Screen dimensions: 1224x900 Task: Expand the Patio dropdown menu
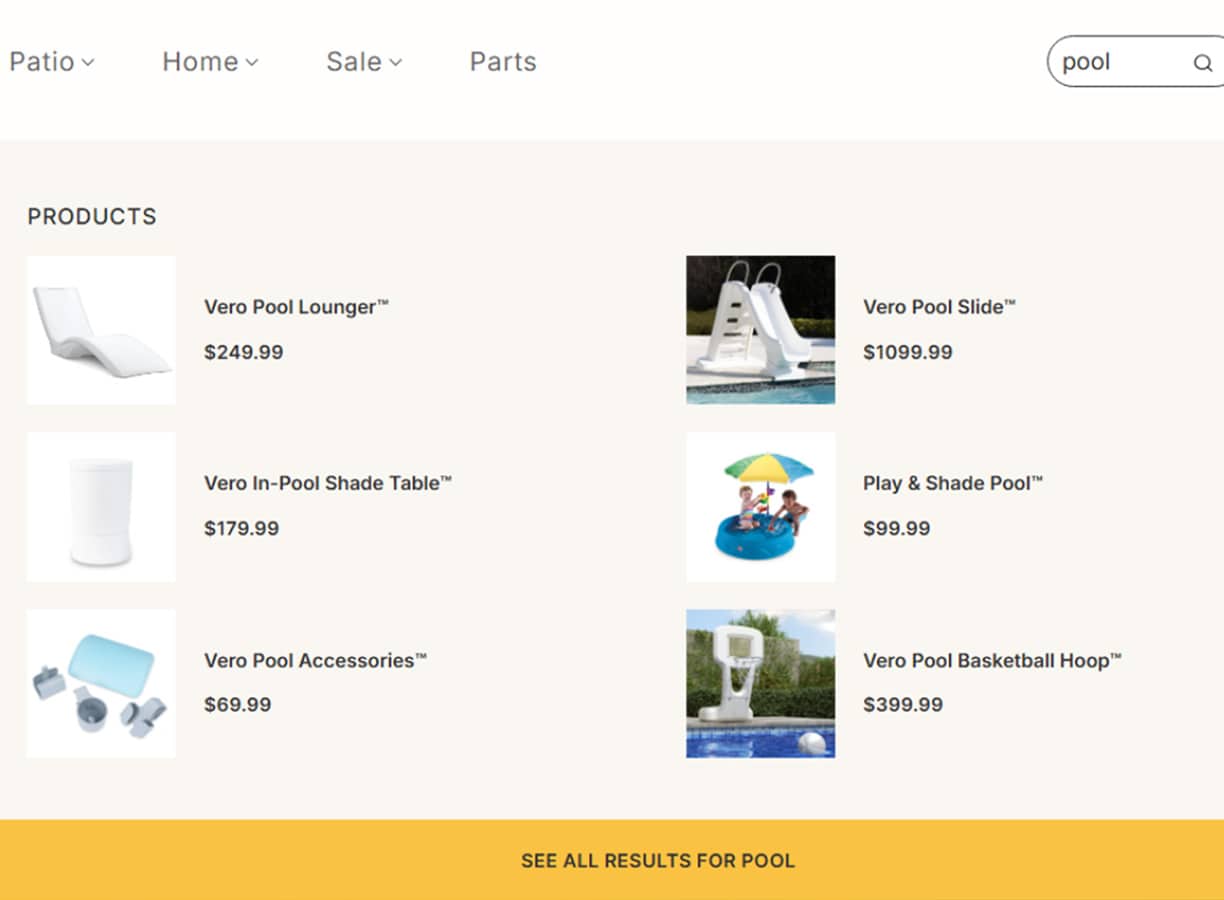(x=52, y=62)
